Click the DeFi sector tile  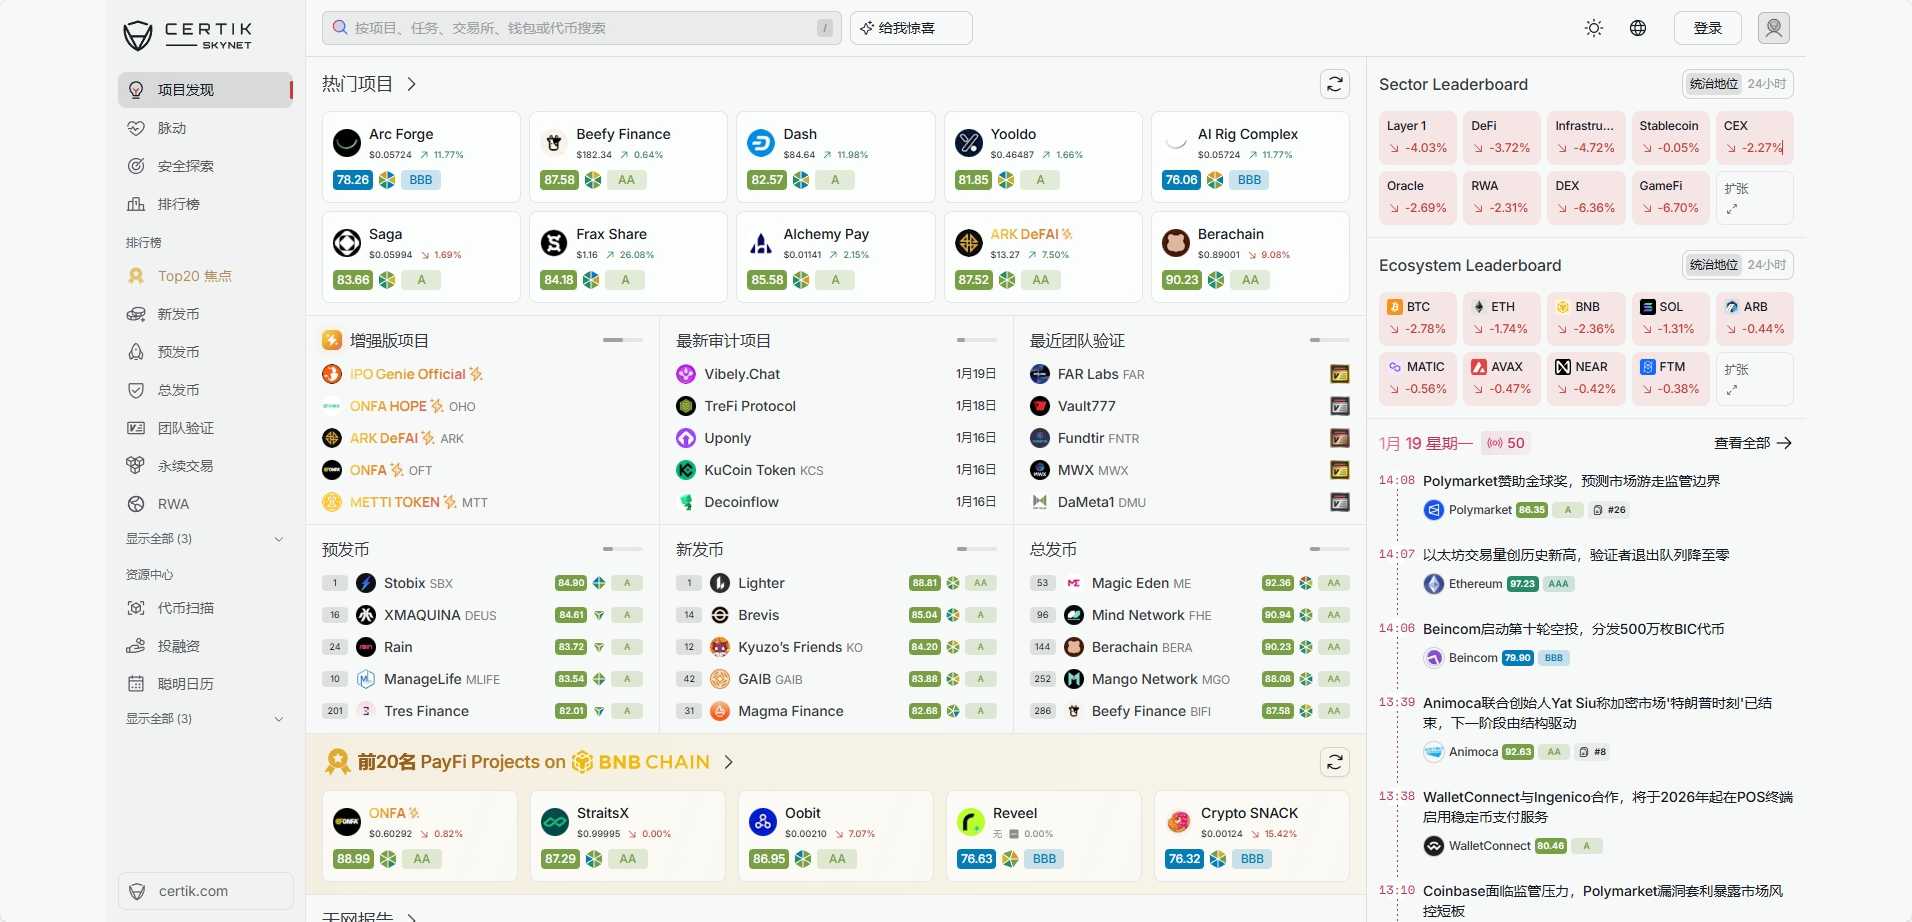[x=1500, y=137]
